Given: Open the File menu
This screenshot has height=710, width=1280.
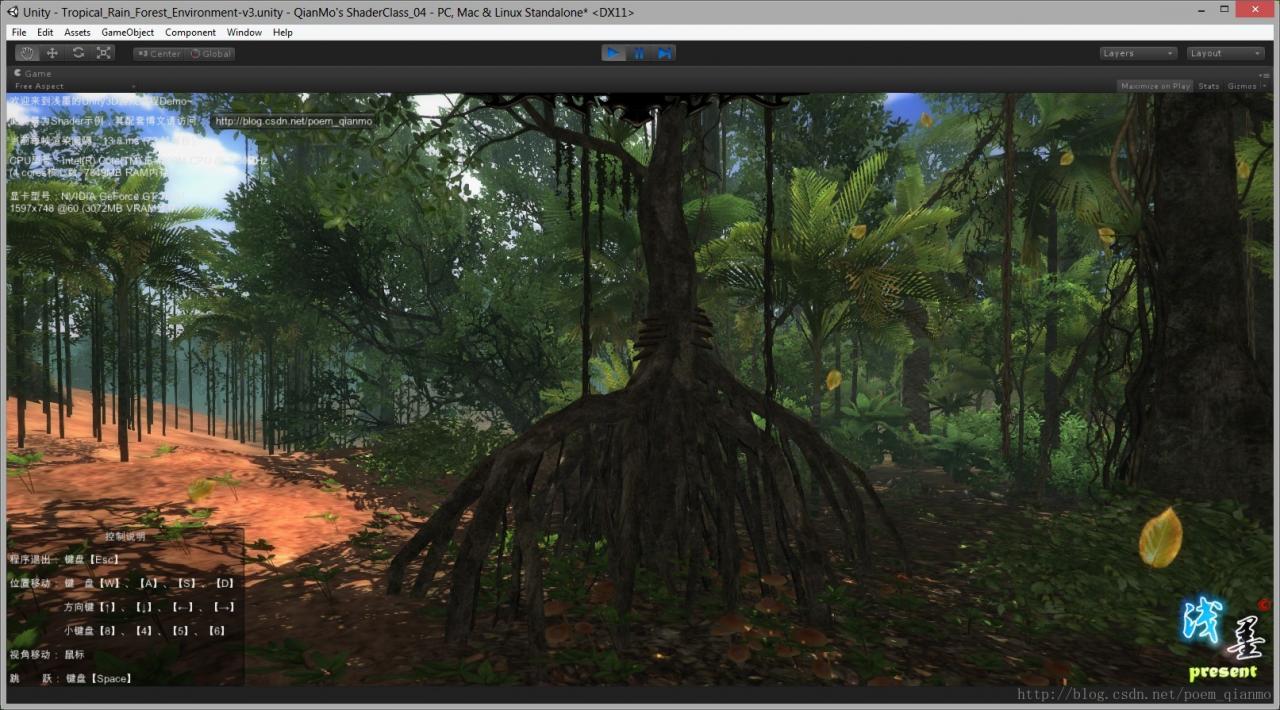Looking at the screenshot, I should click(19, 32).
